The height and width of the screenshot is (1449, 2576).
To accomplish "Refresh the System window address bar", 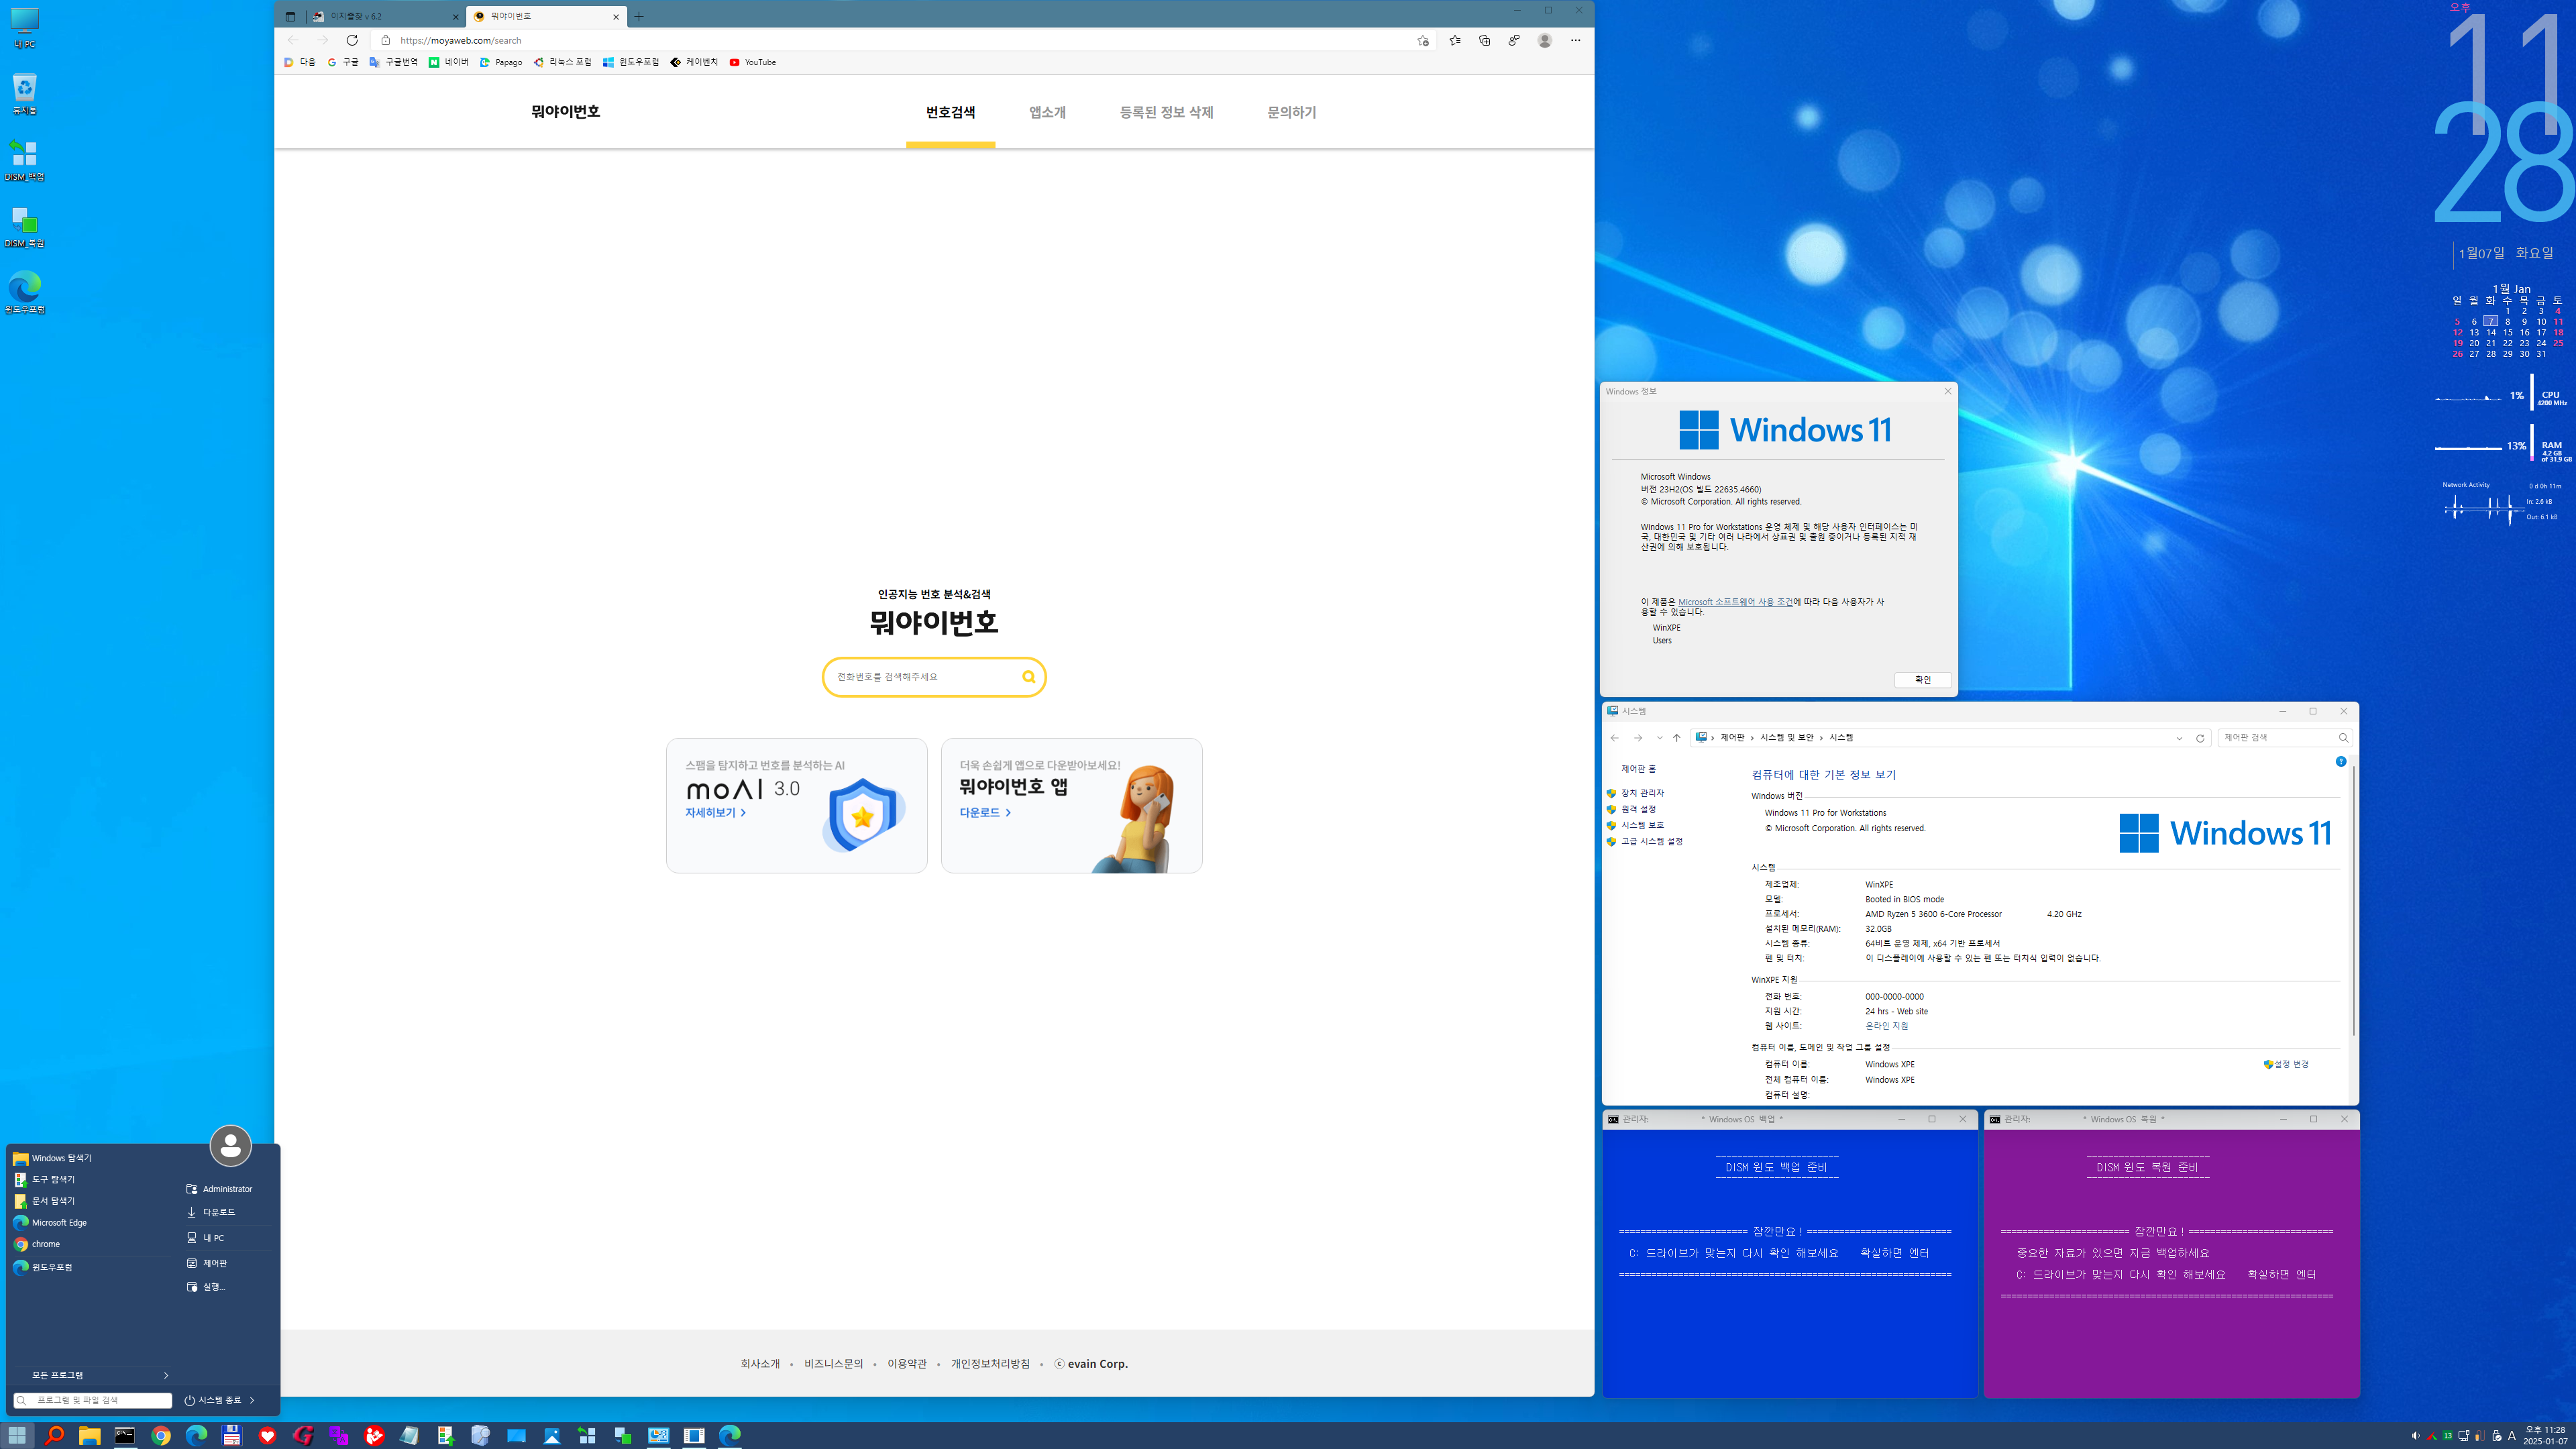I will point(2200,738).
